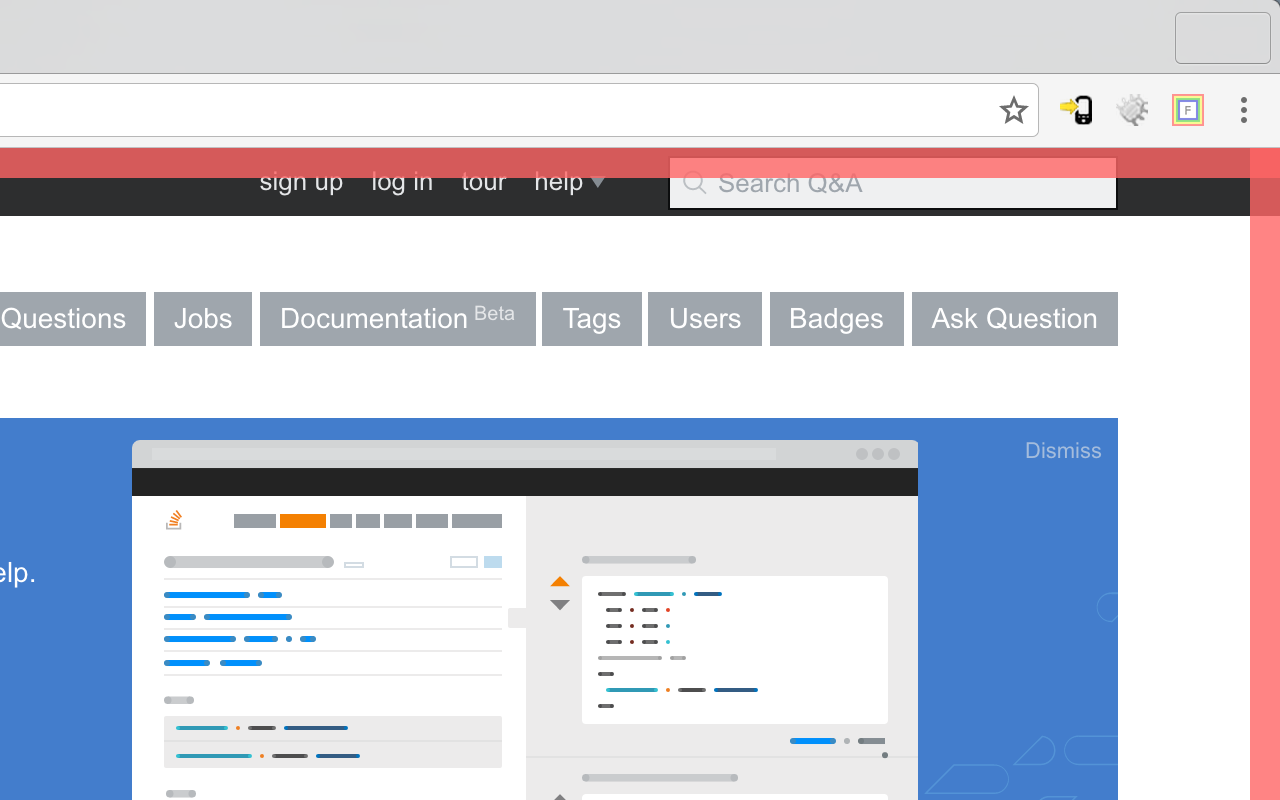Bookmark this page with the star icon
The image size is (1280, 800).
(x=1013, y=110)
